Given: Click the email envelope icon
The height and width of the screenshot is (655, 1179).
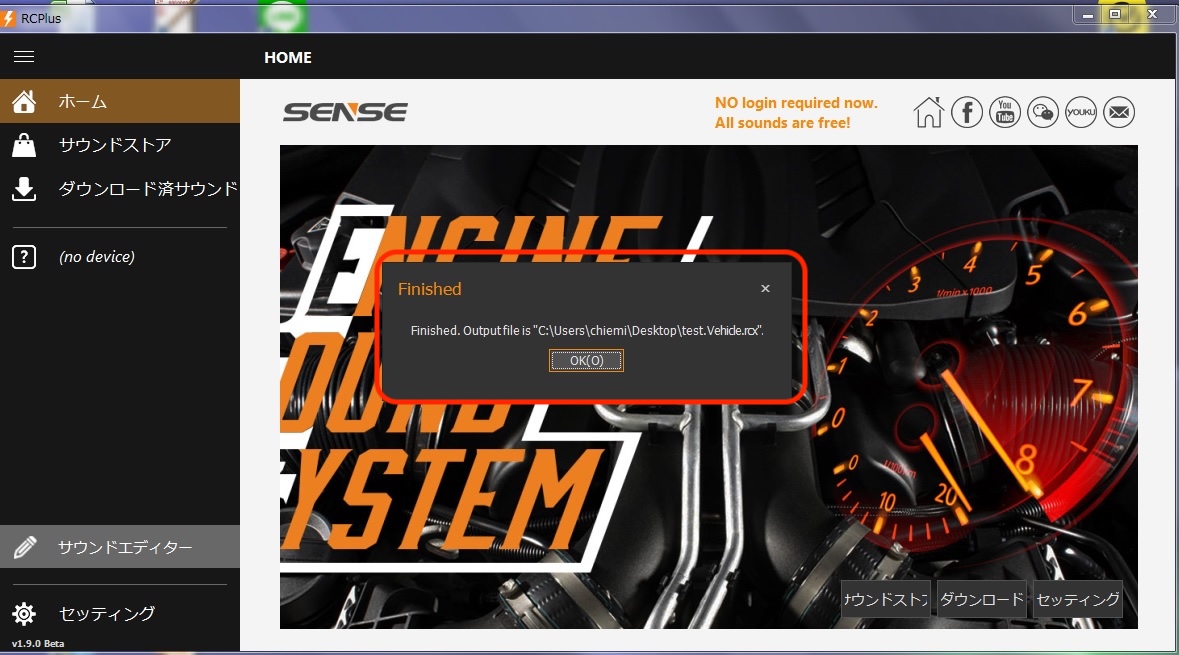Looking at the screenshot, I should click(x=1119, y=113).
